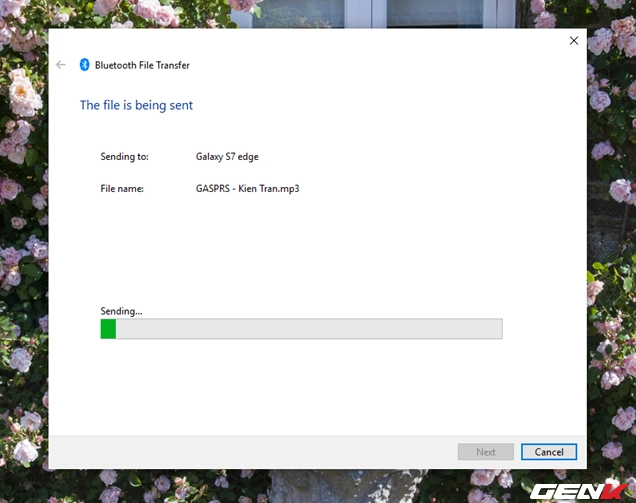Click the "Sending..." status text
Screen dimensions: 636x503
pos(121,312)
